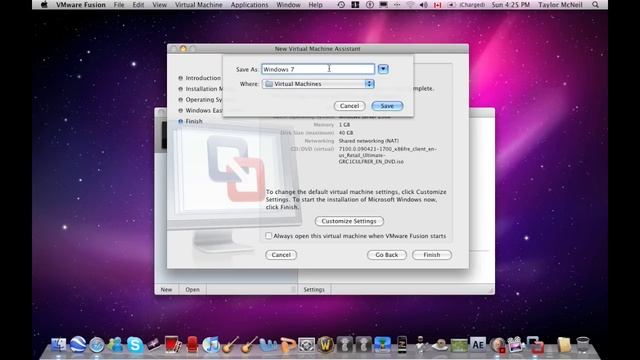640x360 pixels.
Task: Click Go Back button
Action: coord(387,255)
